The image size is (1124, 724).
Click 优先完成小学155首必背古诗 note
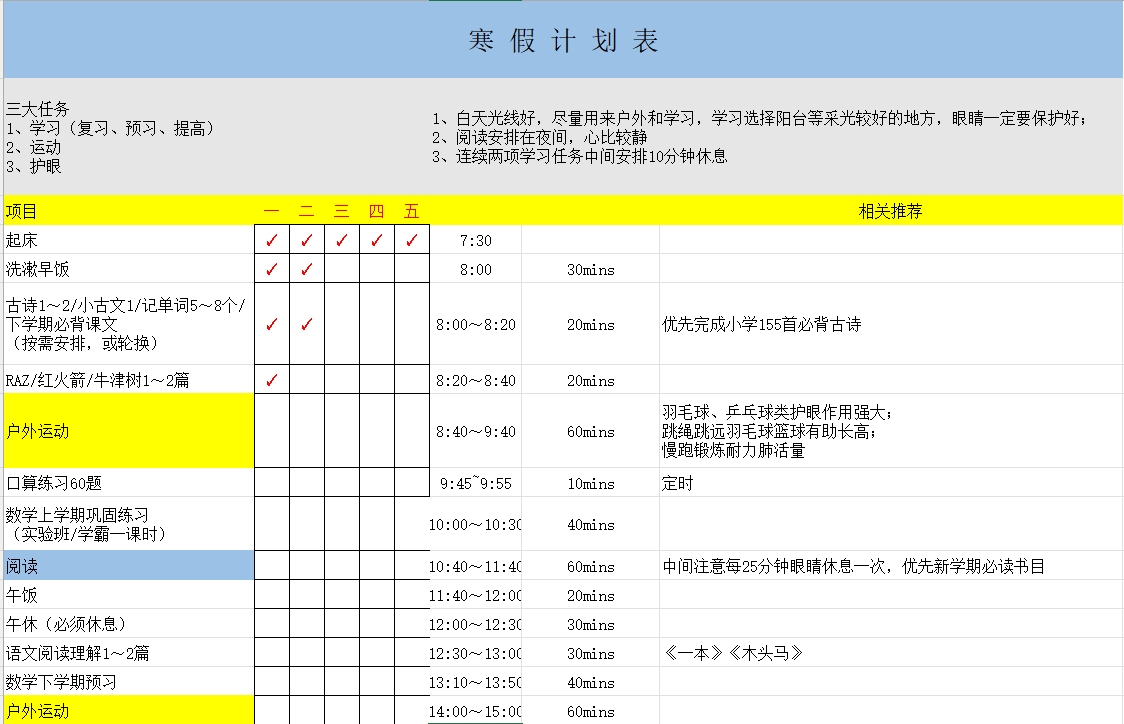coord(761,324)
